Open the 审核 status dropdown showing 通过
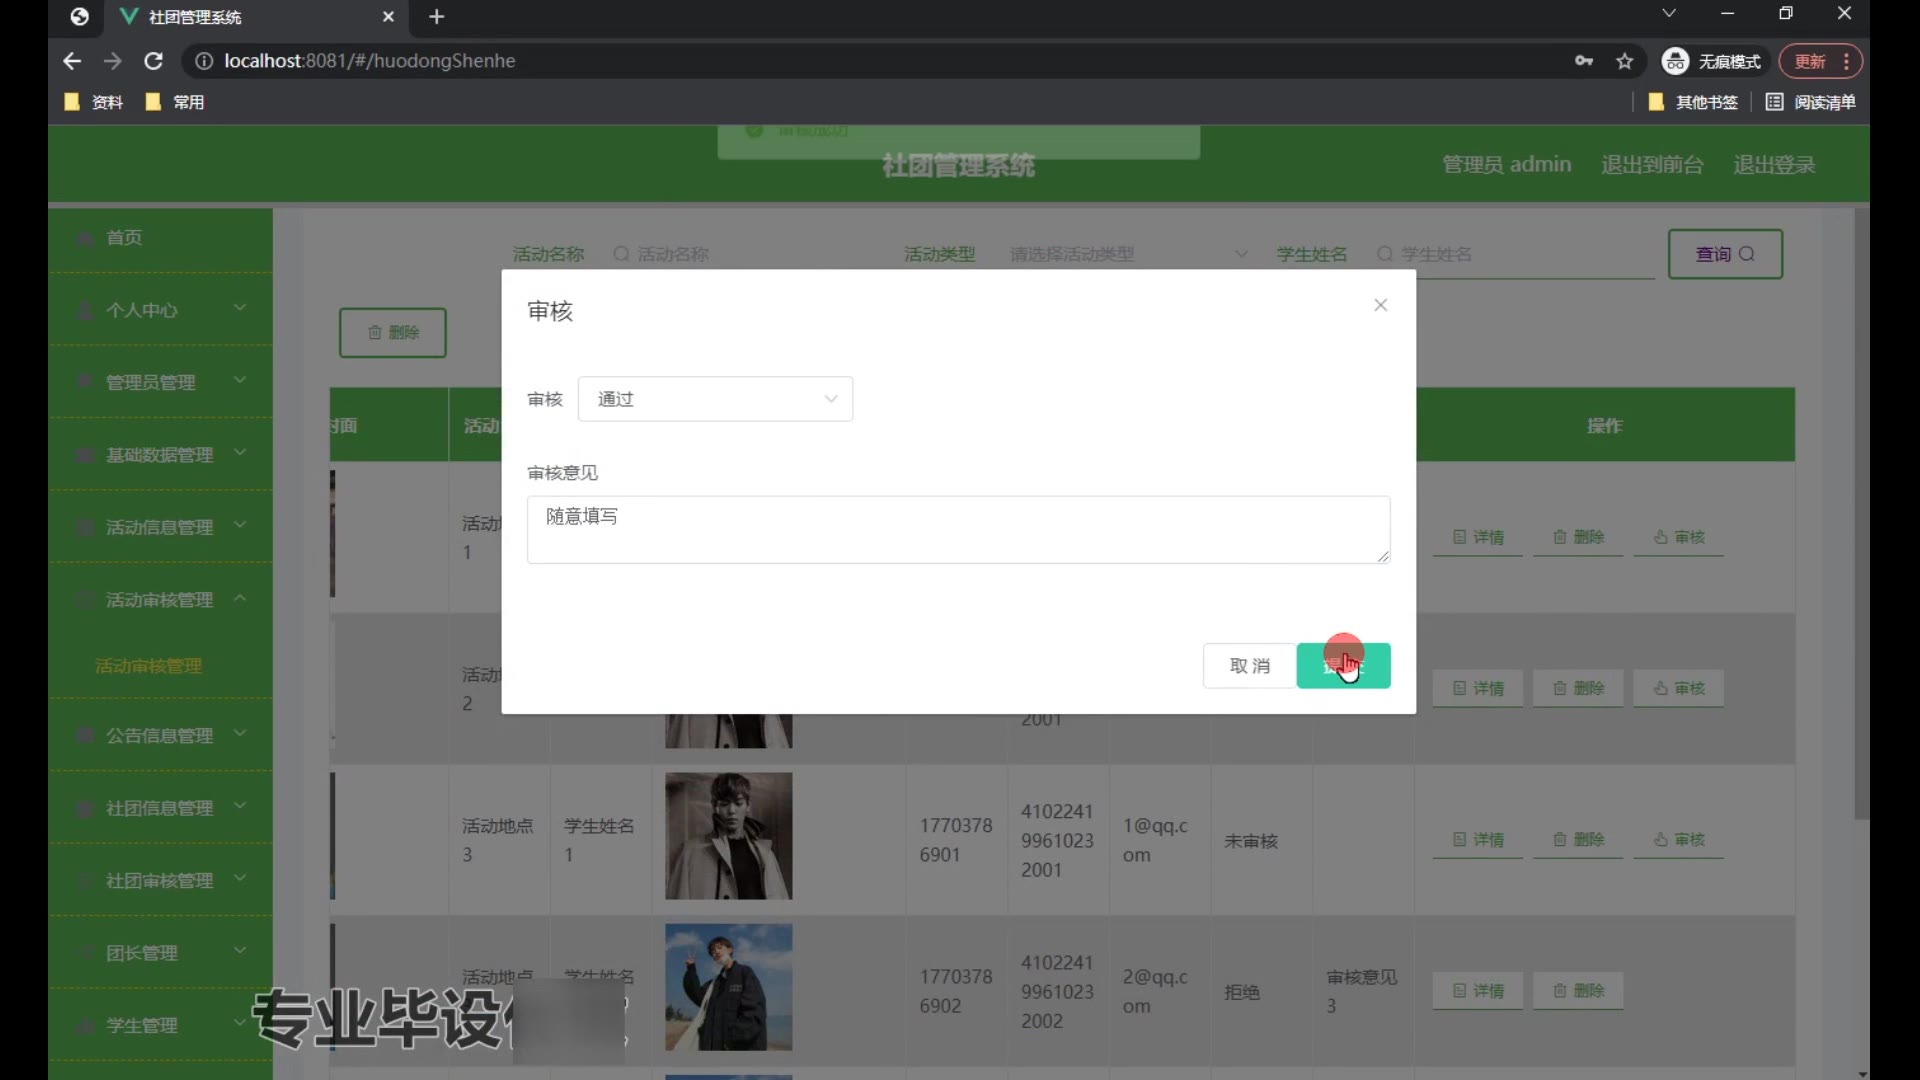This screenshot has height=1080, width=1920. point(715,399)
